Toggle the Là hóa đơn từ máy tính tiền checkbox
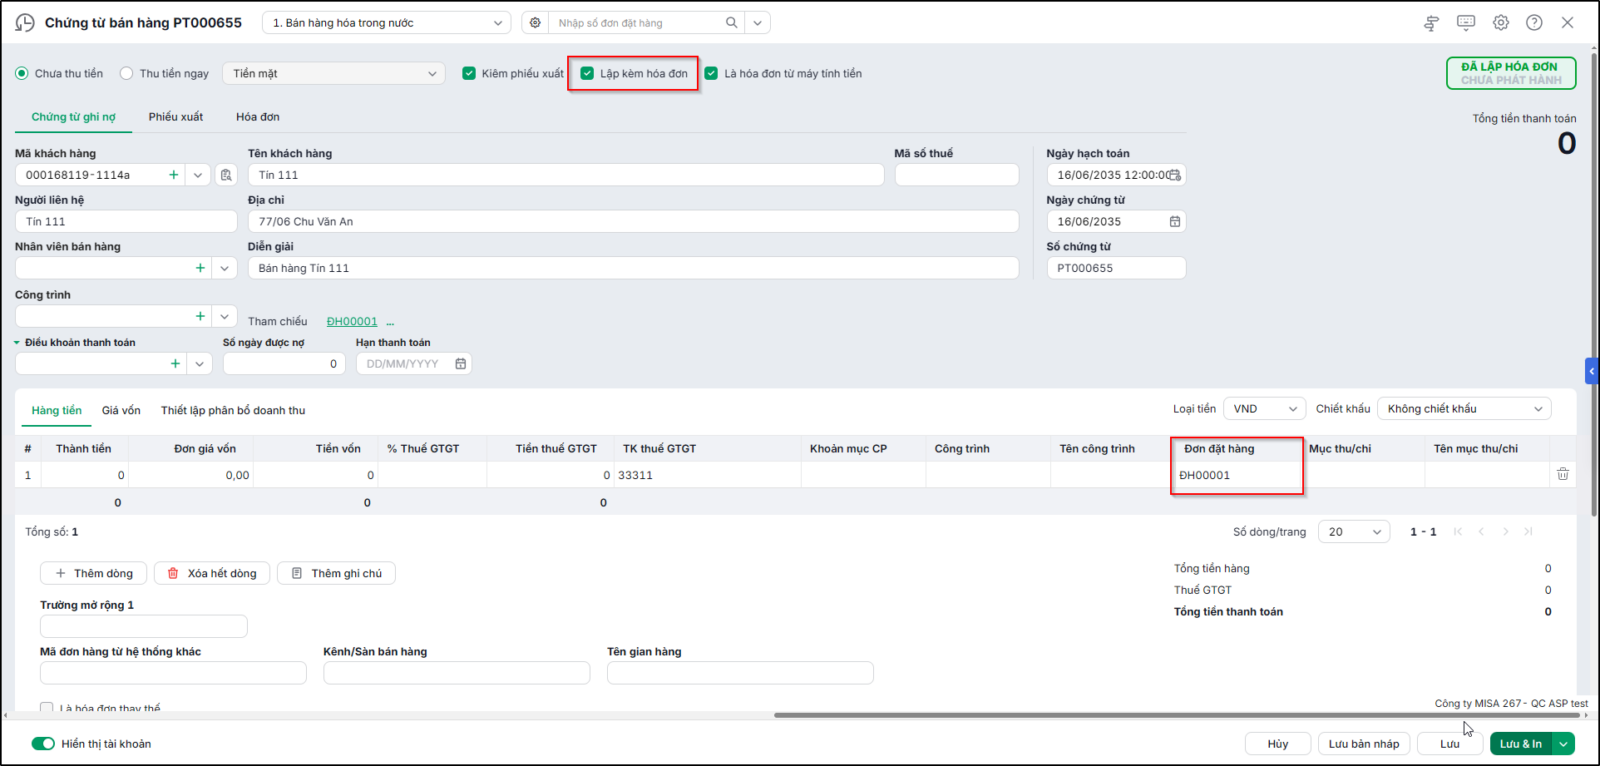This screenshot has width=1600, height=766. 711,73
